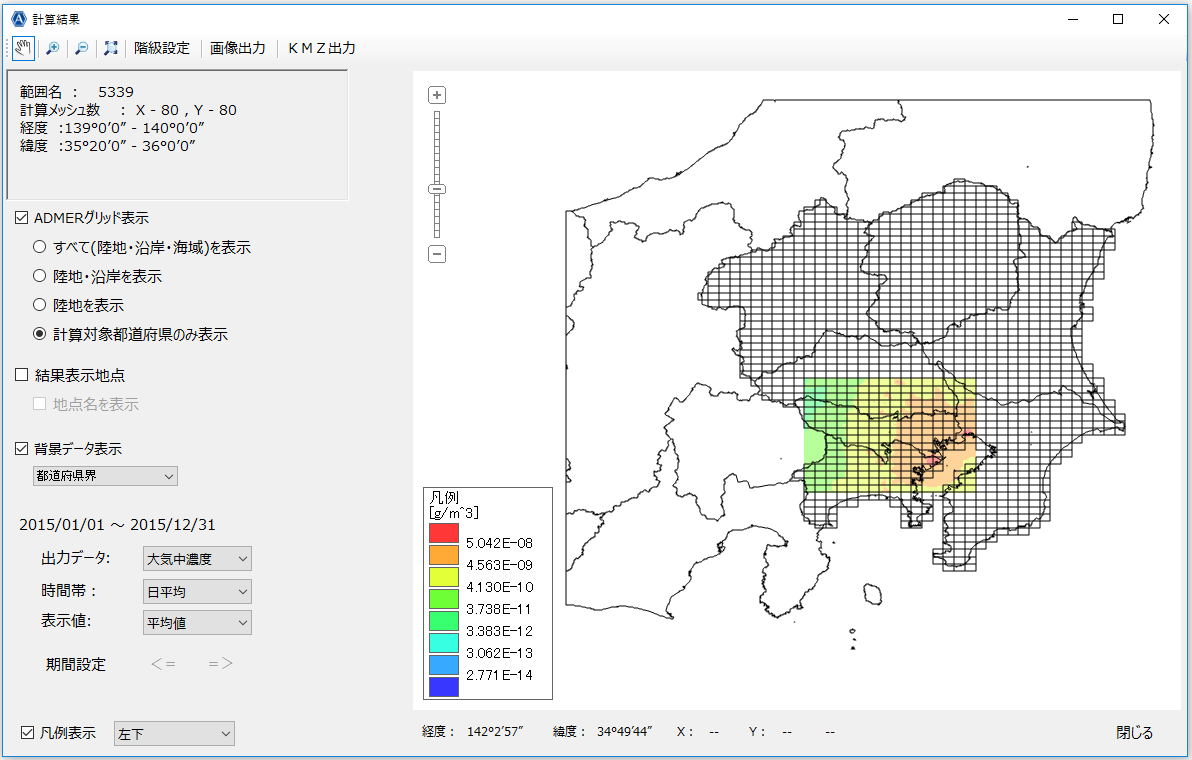Maximize the 計算結果 window
Screen dimensions: 1192x760
click(1118, 19)
